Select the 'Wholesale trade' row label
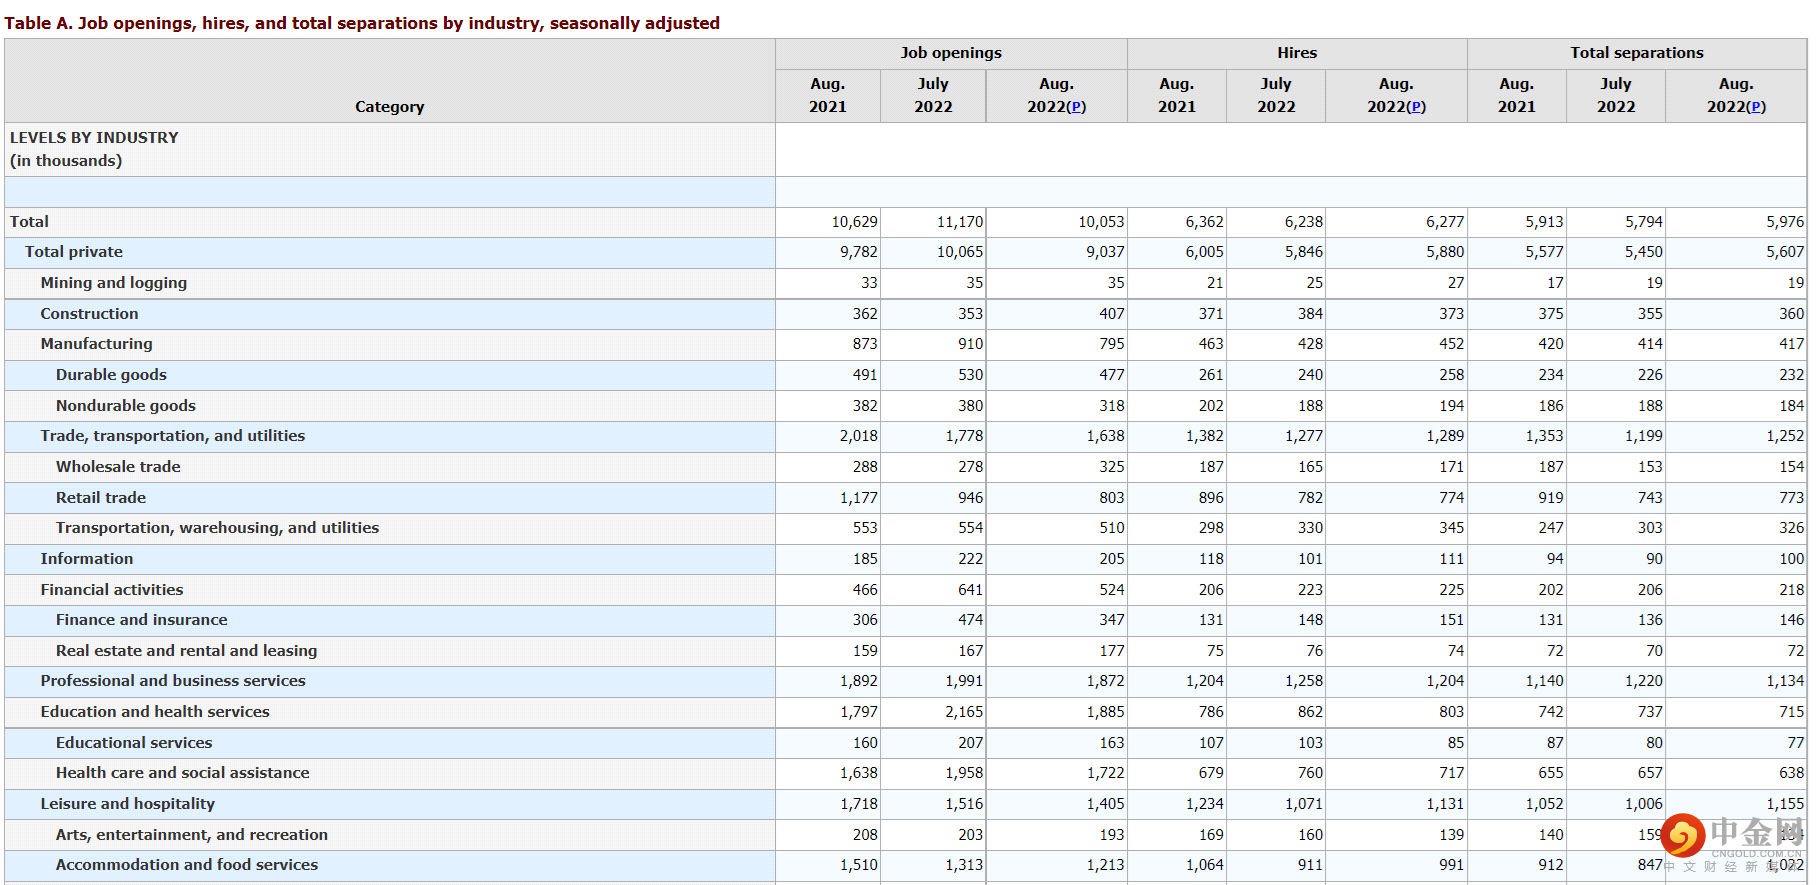Screen dimensions: 1817x885 pyautogui.click(x=118, y=467)
